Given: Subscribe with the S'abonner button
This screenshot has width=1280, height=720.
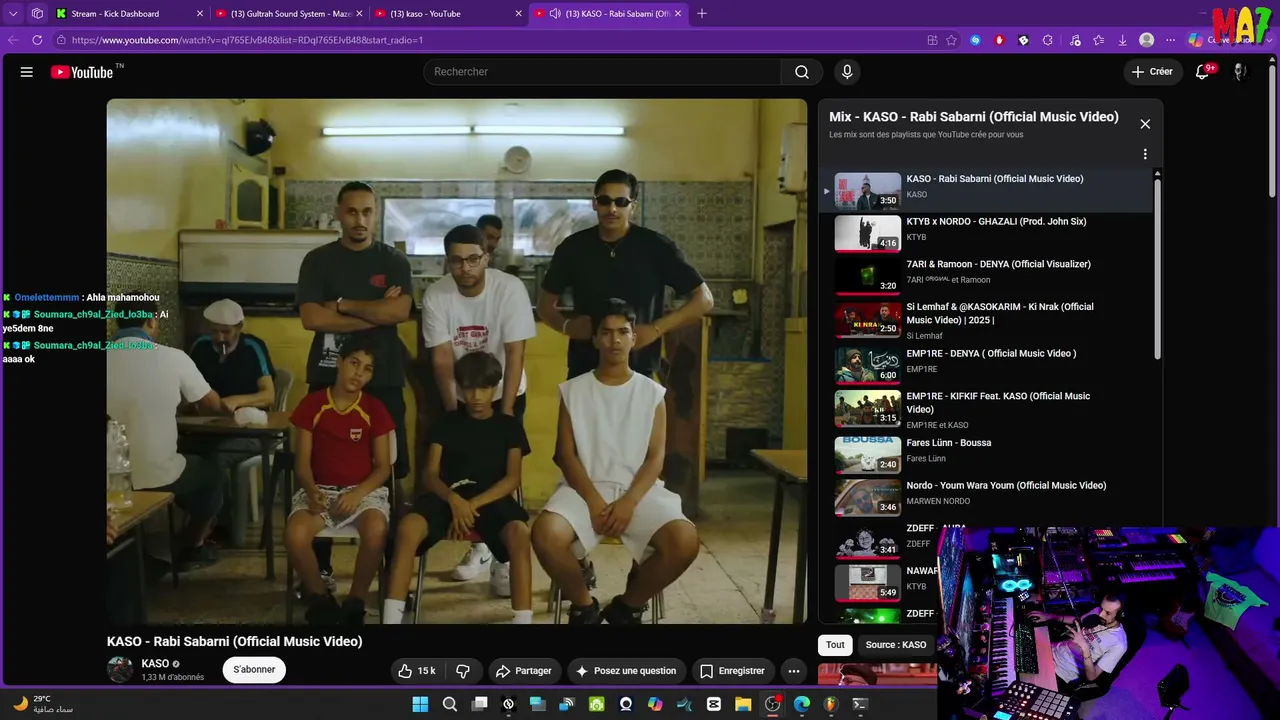Looking at the screenshot, I should pyautogui.click(x=254, y=670).
